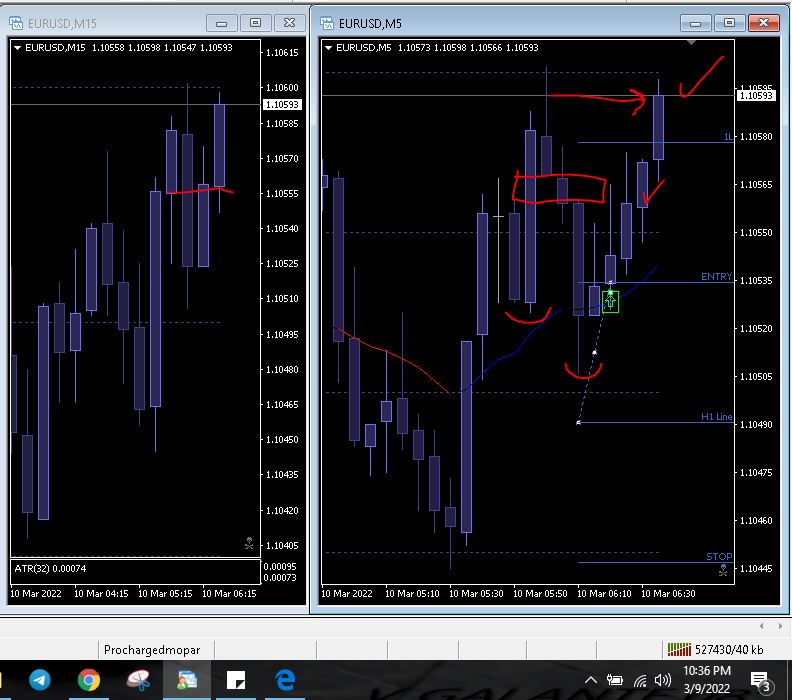Open the Sticky Notes taskbar icon
Image resolution: width=792 pixels, height=700 pixels.
click(236, 680)
